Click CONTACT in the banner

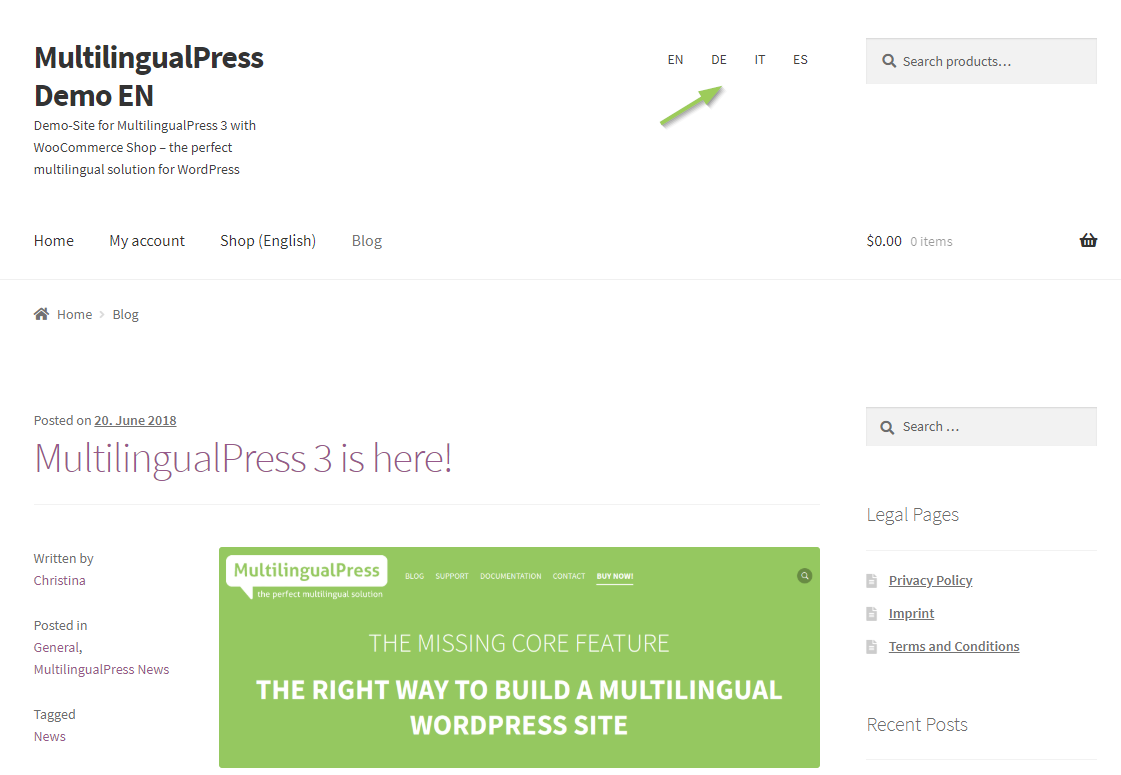coord(568,576)
